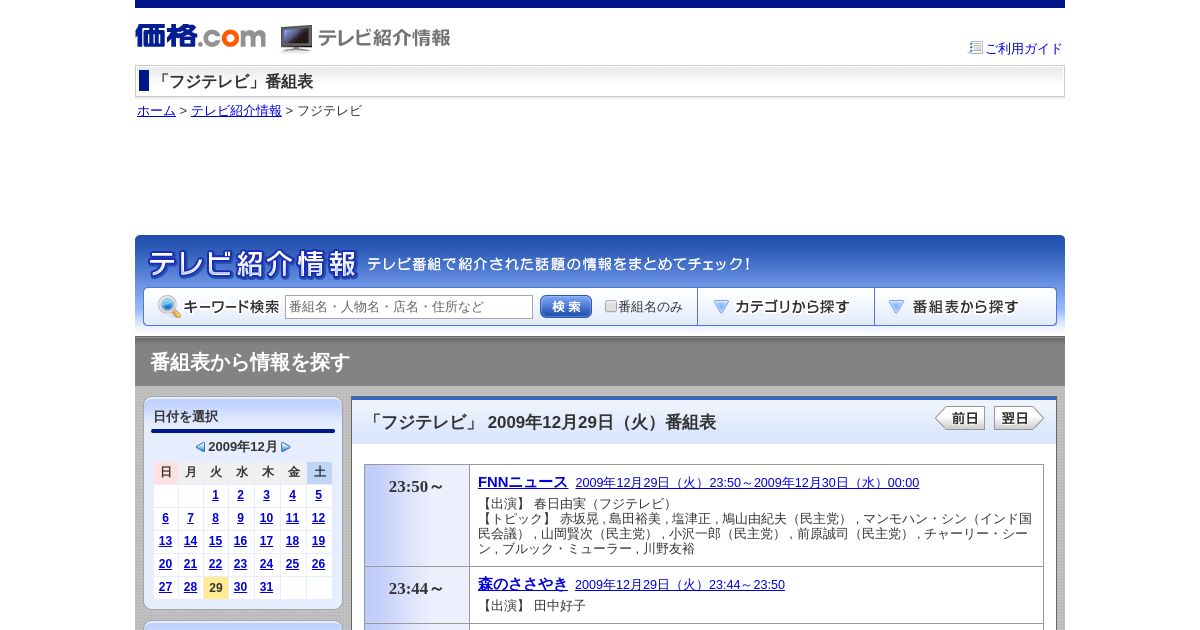Go to previous month with left arrow
Viewport: 1200px width, 630px height.
click(200, 447)
